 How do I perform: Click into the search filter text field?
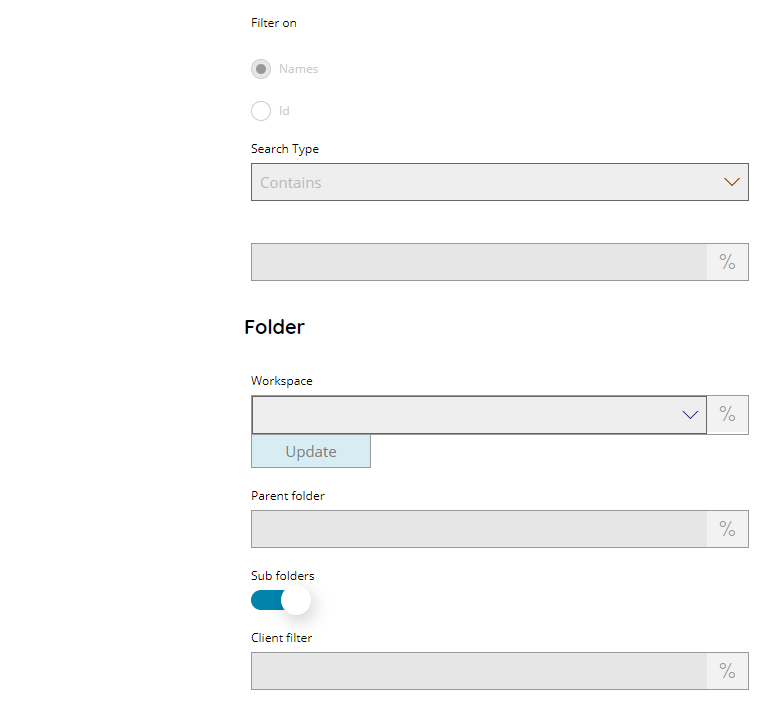point(479,262)
